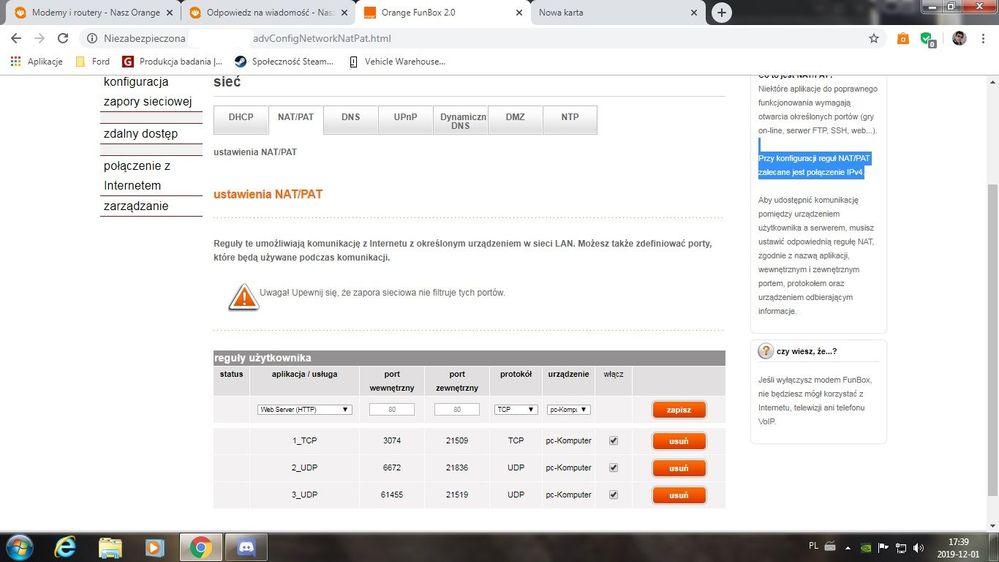Click the bookmark star icon in address bar
This screenshot has width=999, height=562.
click(873, 38)
